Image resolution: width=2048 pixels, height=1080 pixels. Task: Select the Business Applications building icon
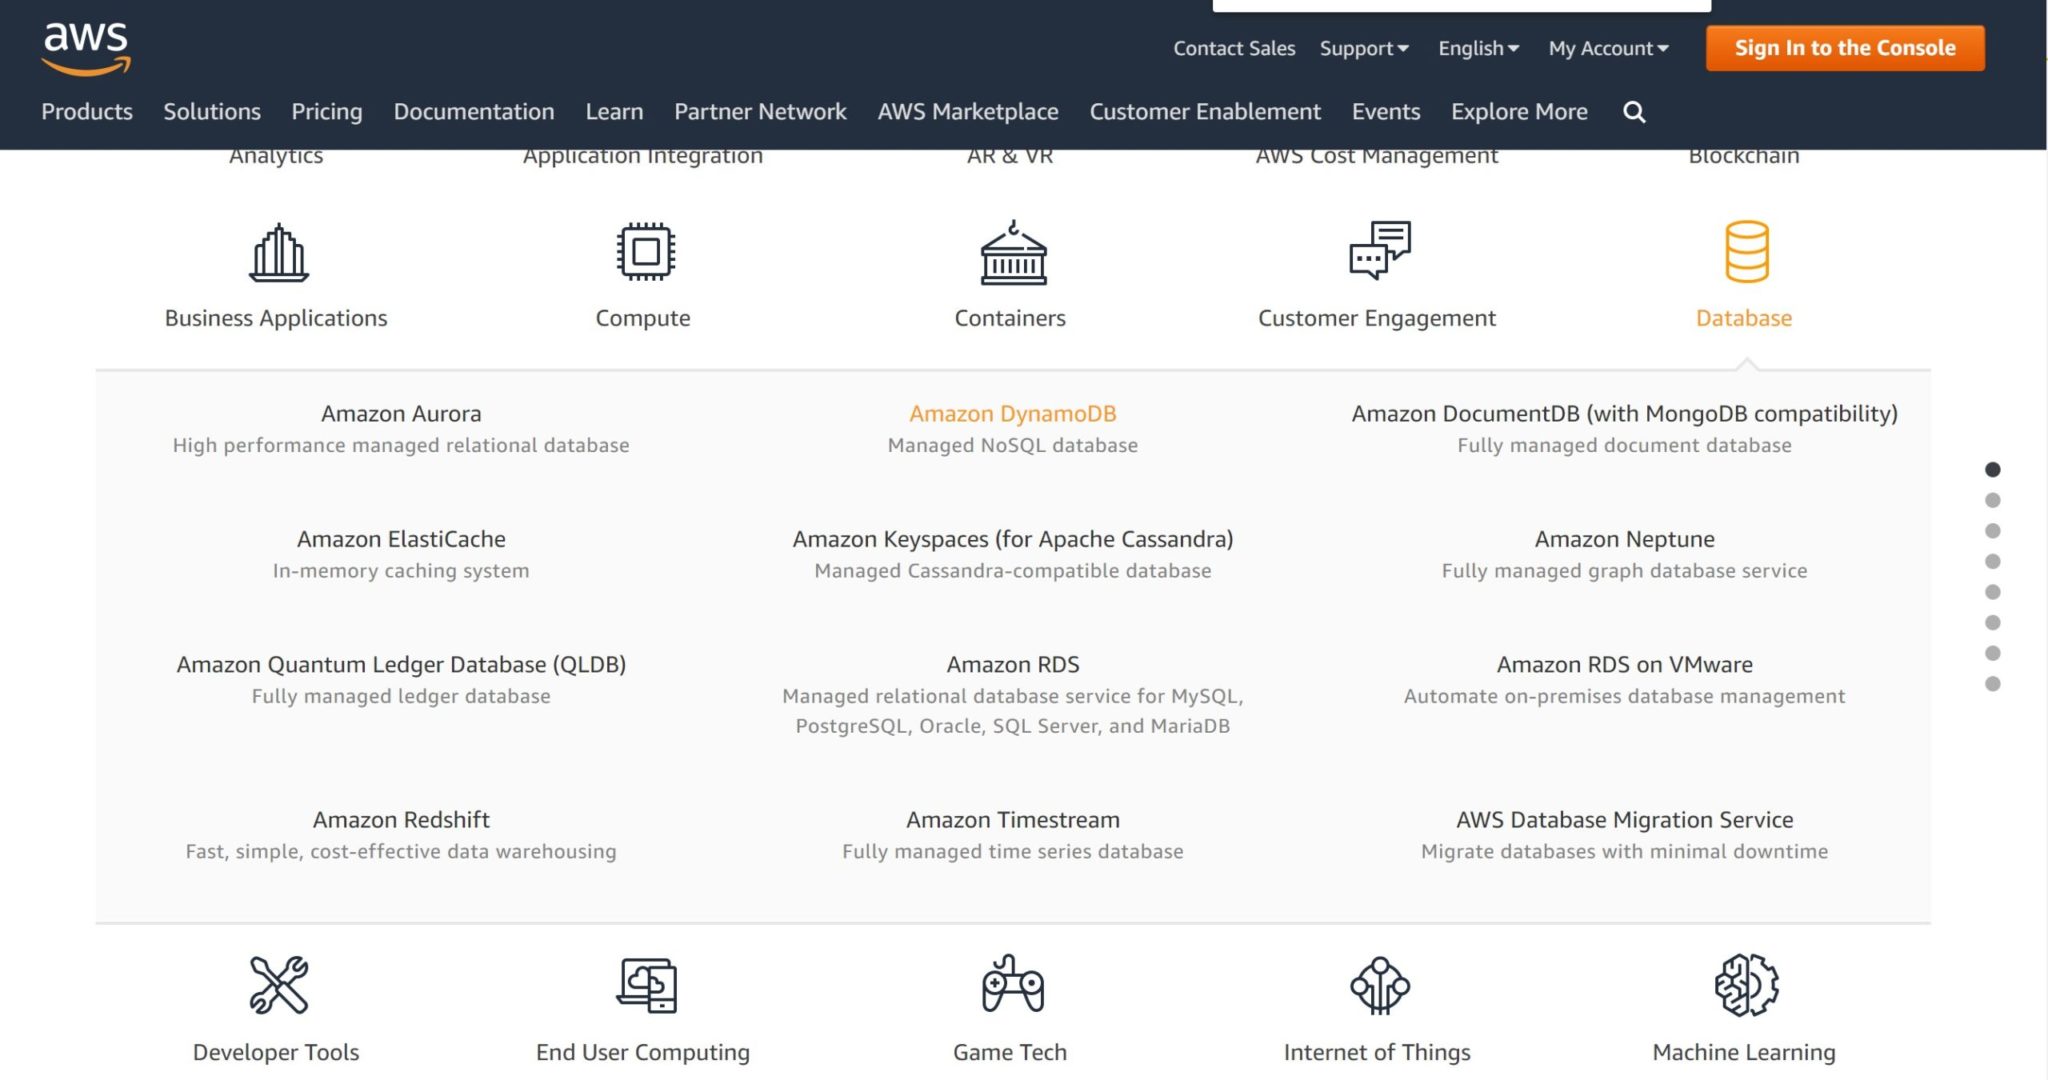point(278,252)
